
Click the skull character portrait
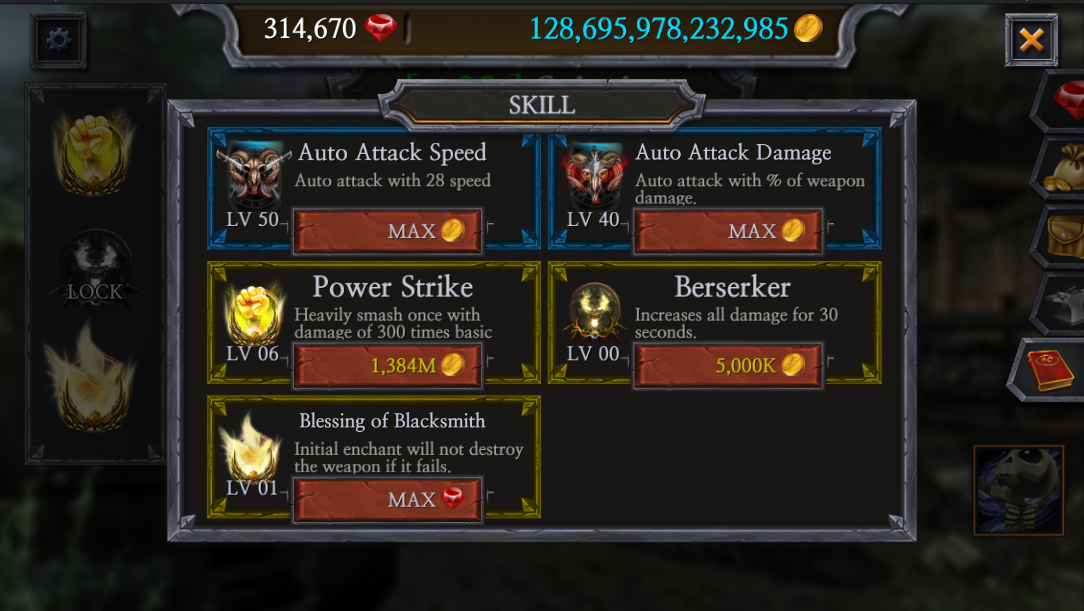[1018, 490]
